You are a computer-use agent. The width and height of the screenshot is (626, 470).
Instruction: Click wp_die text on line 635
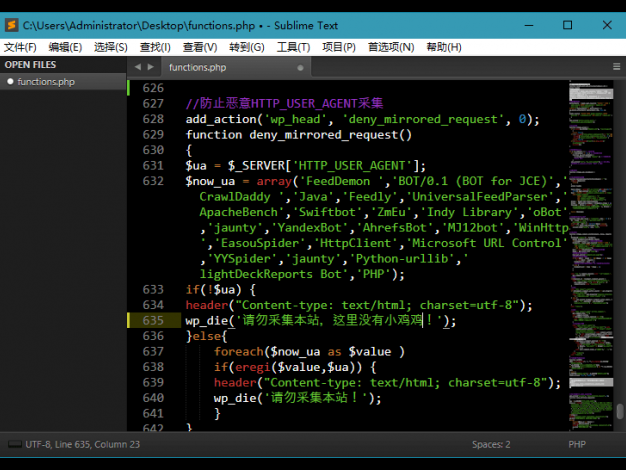tap(206, 321)
